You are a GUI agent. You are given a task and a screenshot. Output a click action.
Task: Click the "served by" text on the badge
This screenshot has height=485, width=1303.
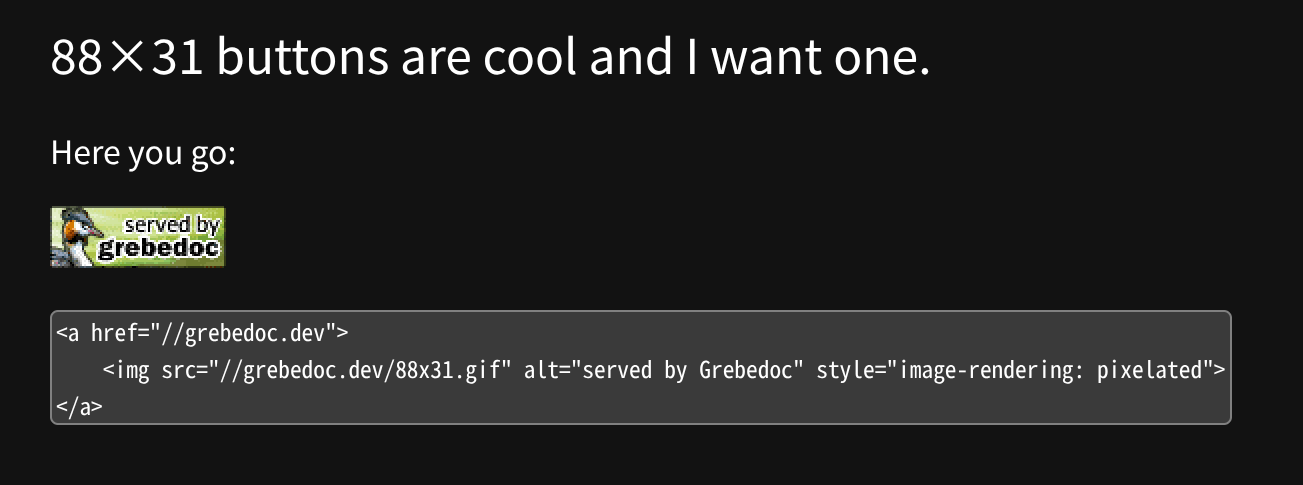click(171, 225)
